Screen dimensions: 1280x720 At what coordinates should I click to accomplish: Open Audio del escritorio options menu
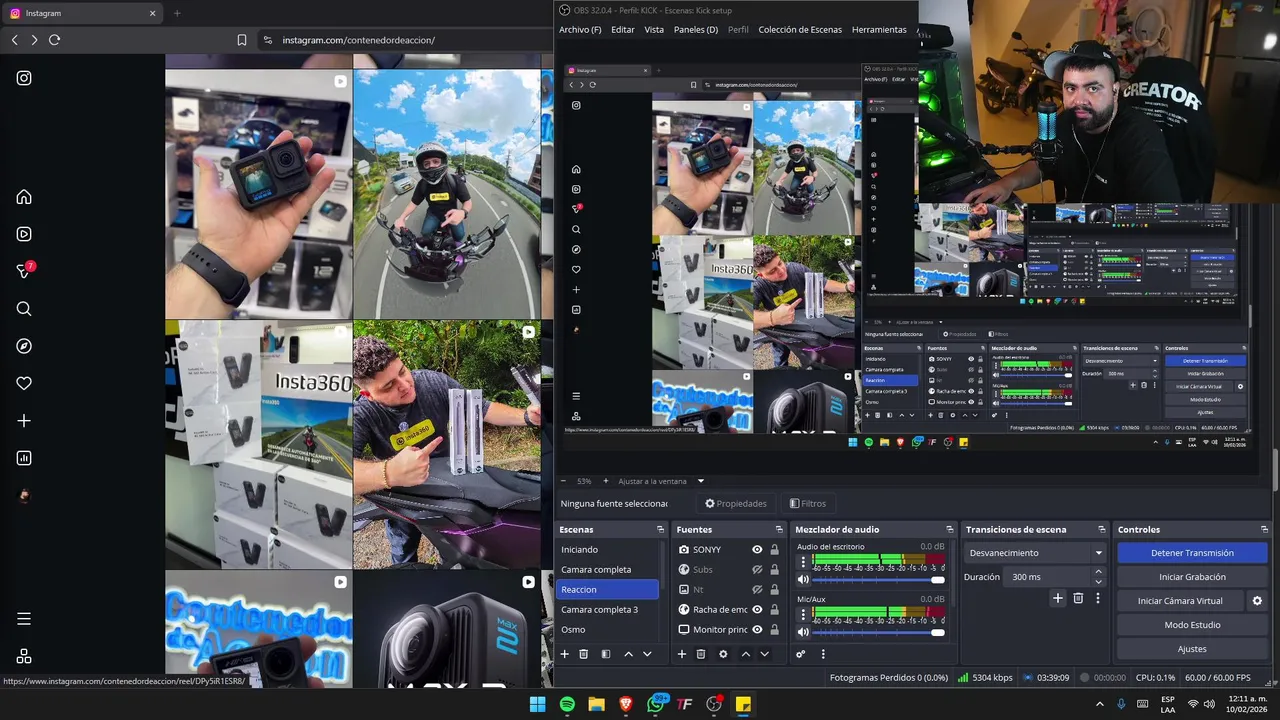802,561
